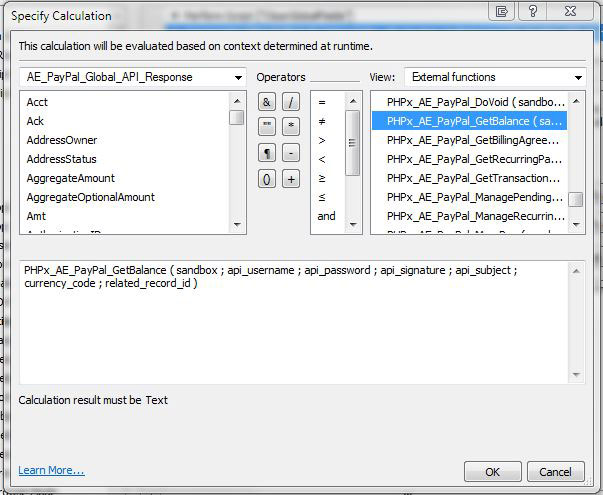Image resolution: width=603 pixels, height=495 pixels.
Task: Insert the division slash operator
Action: [x=291, y=102]
